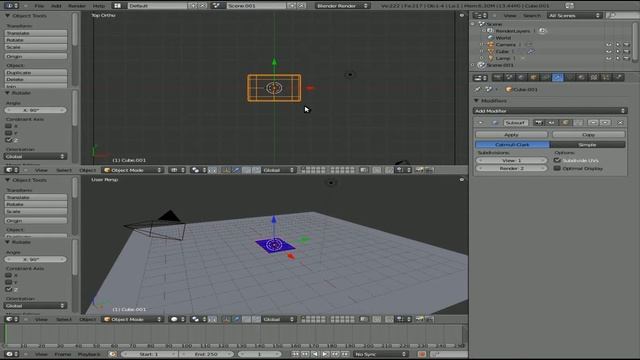Select Cube in the outliner
640x360 pixels.
click(x=502, y=51)
